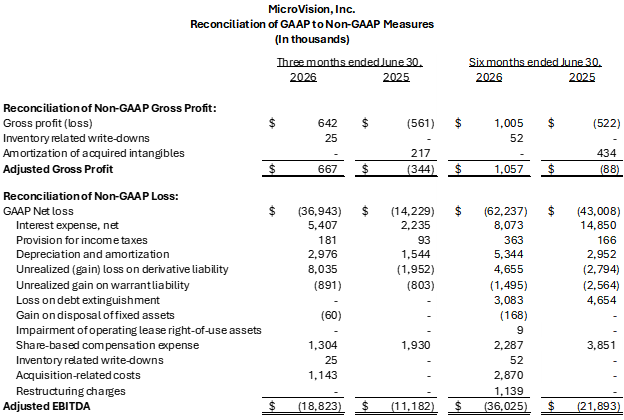Click gross profit value (561)

pos(420,123)
